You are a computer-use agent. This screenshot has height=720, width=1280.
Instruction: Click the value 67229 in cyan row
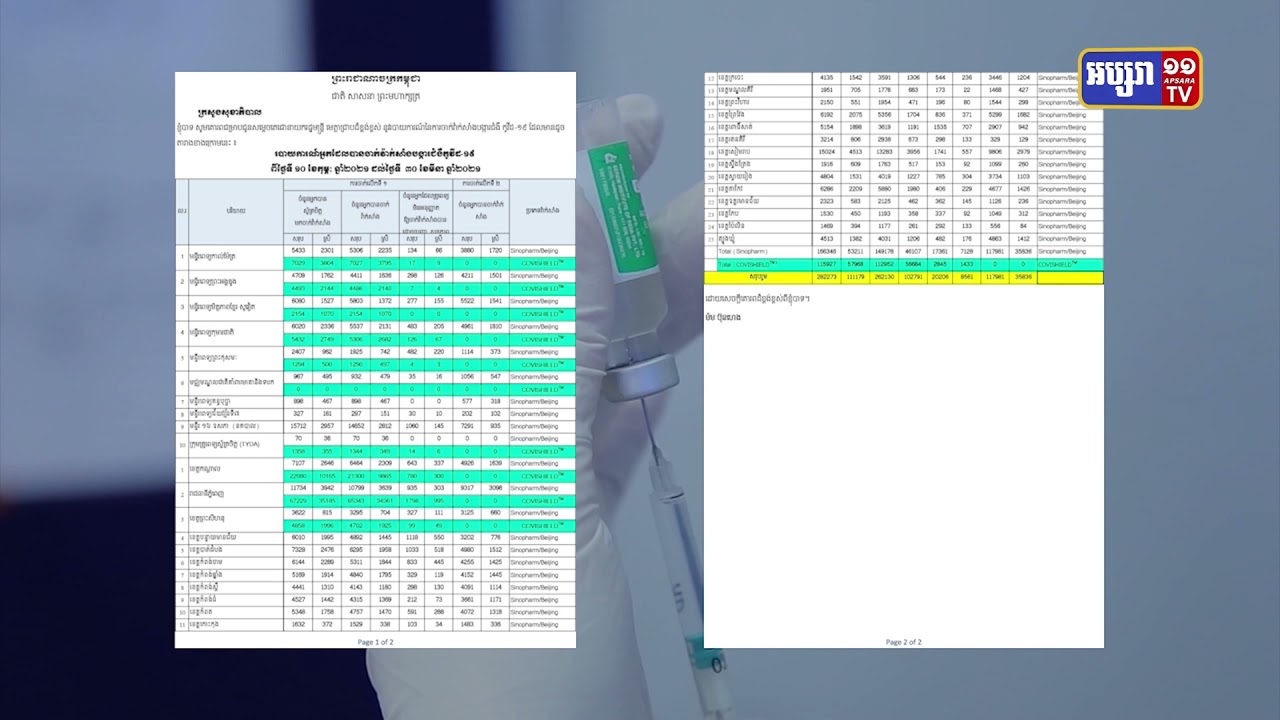point(298,501)
